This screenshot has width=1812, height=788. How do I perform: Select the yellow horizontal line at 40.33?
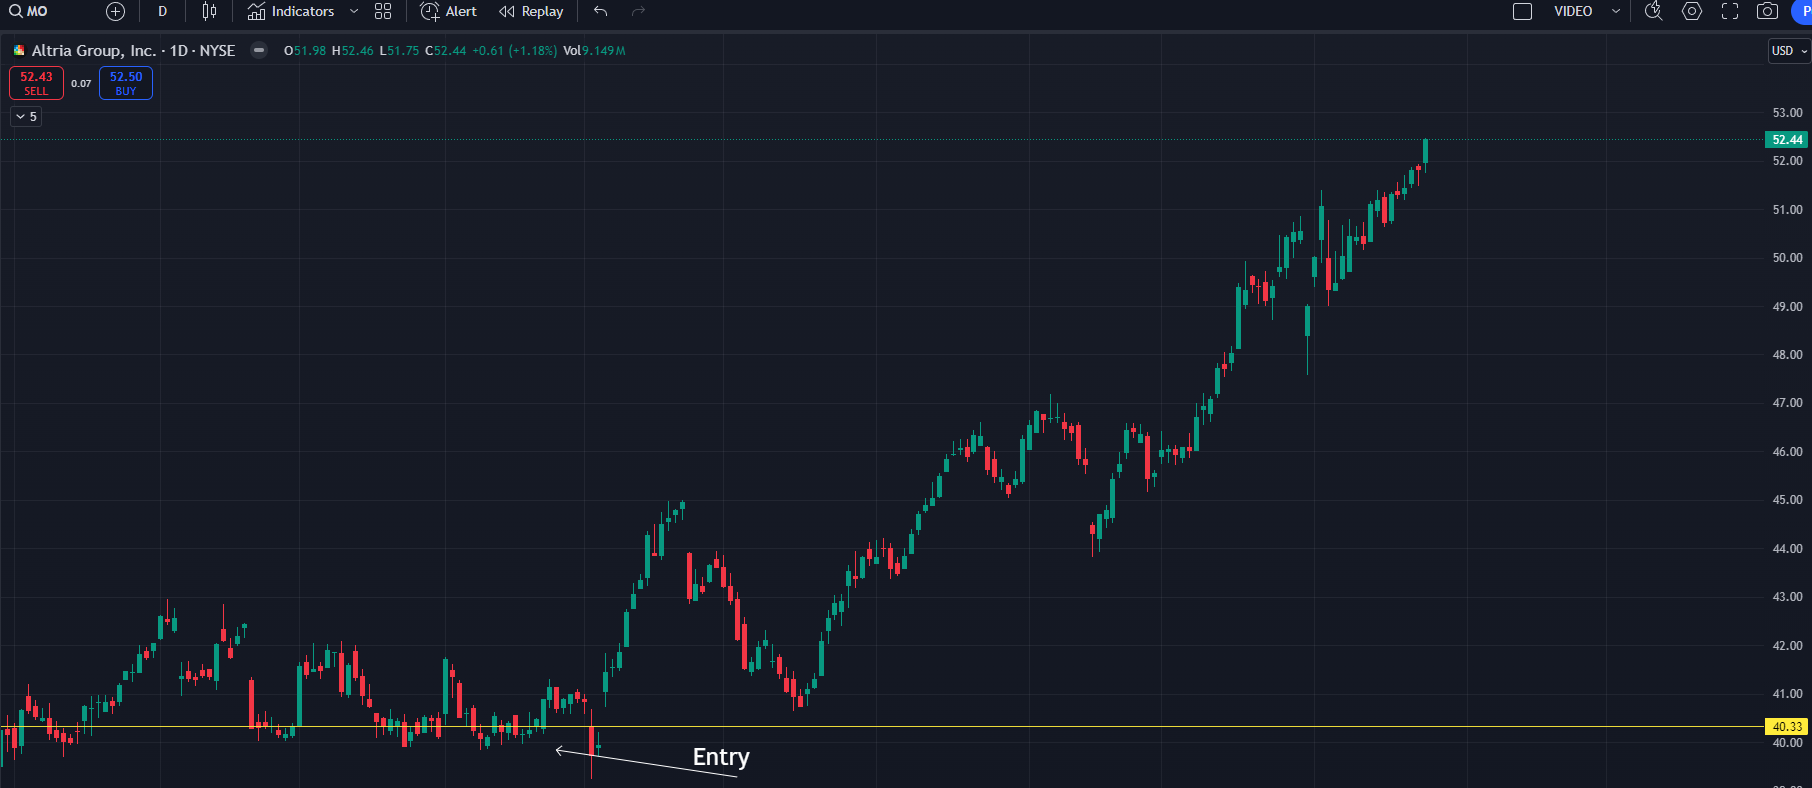coord(880,726)
